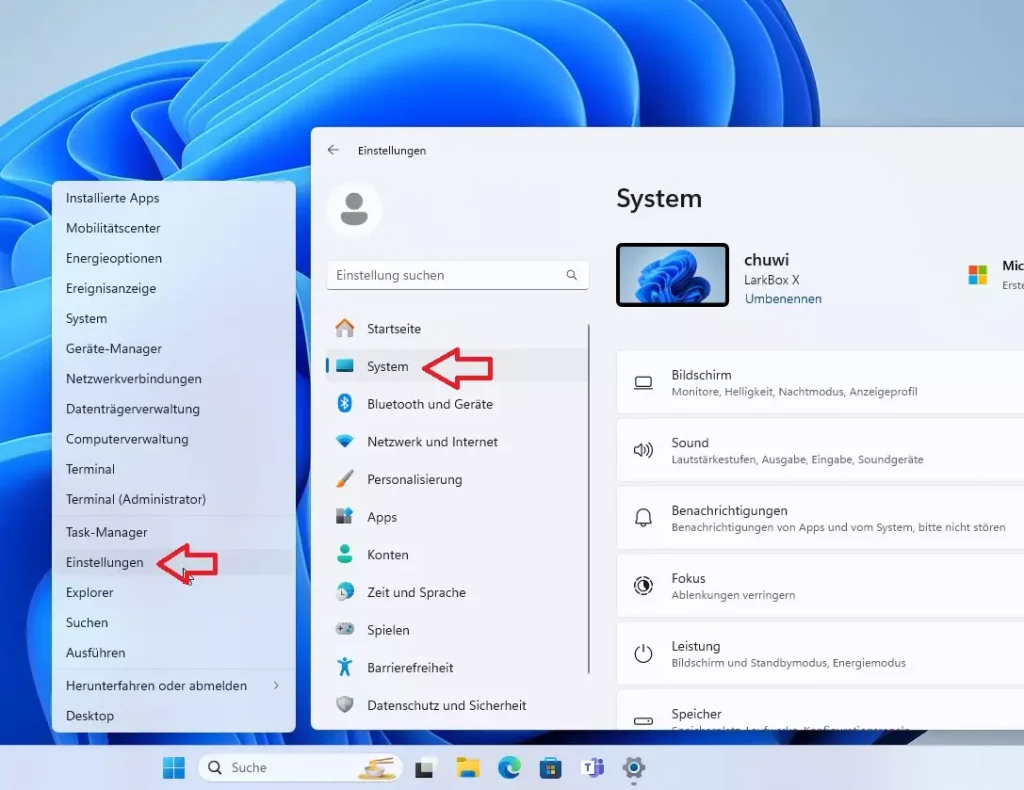1024x790 pixels.
Task: Click the back arrow in Settings
Action: [x=332, y=150]
